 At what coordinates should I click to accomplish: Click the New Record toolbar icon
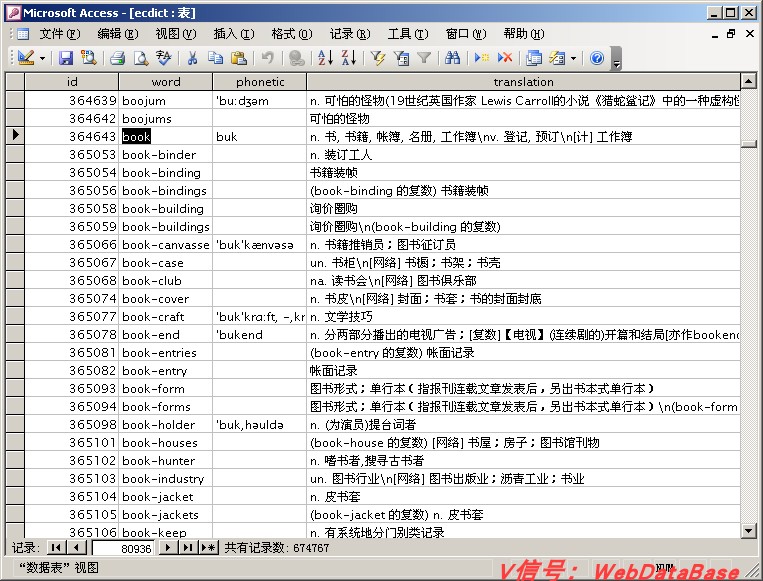click(482, 58)
